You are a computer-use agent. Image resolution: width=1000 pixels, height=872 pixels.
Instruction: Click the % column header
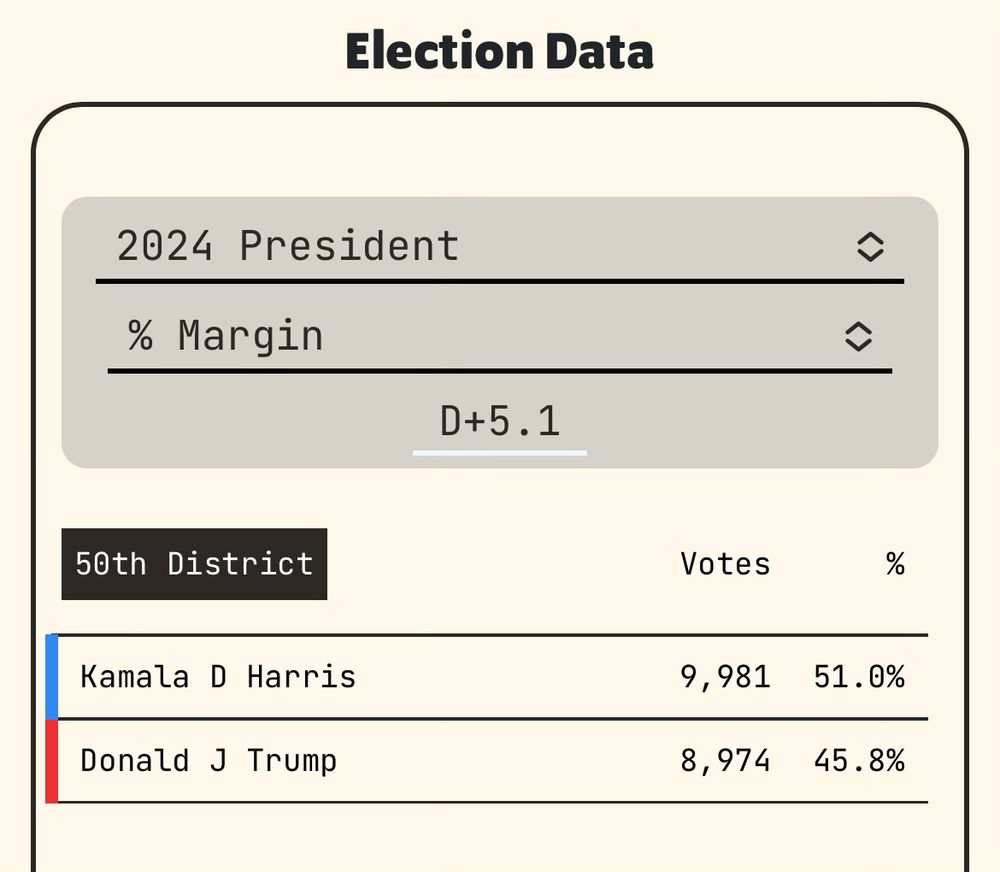coord(895,564)
